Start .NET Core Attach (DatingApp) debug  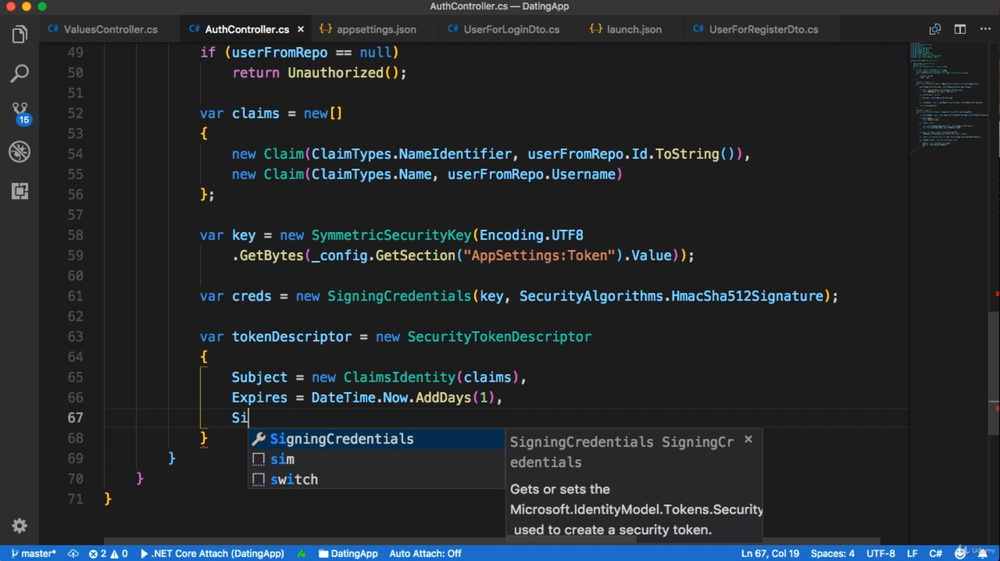212,553
